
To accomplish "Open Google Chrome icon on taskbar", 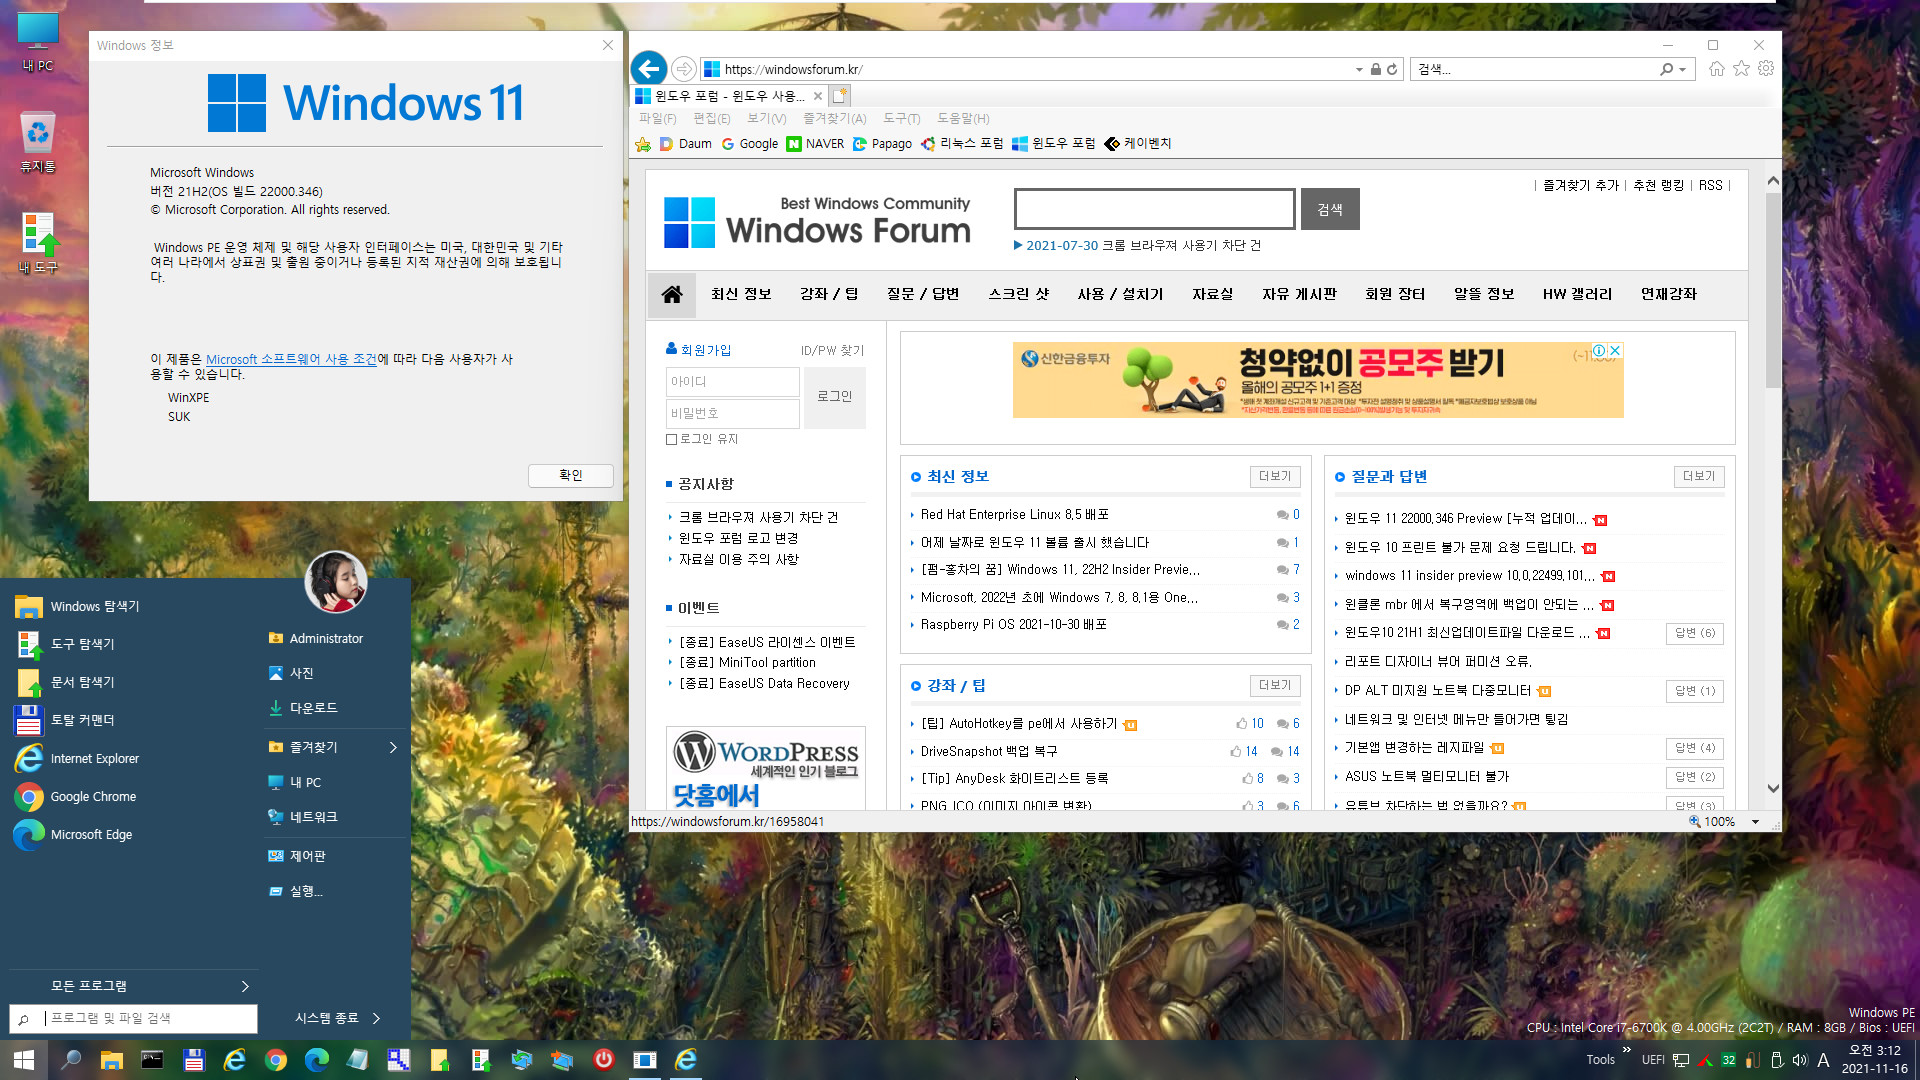I will (276, 1060).
